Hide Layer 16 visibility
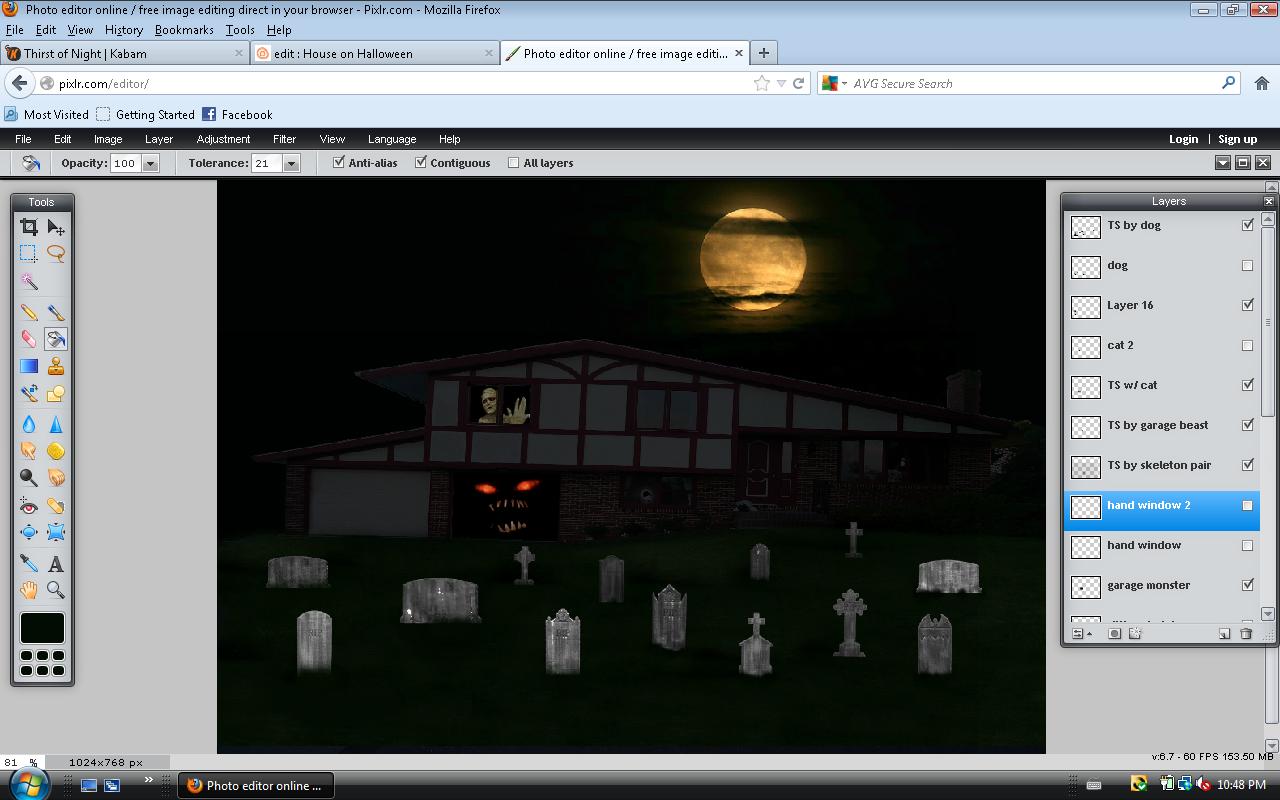Image resolution: width=1280 pixels, height=800 pixels. tap(1247, 305)
